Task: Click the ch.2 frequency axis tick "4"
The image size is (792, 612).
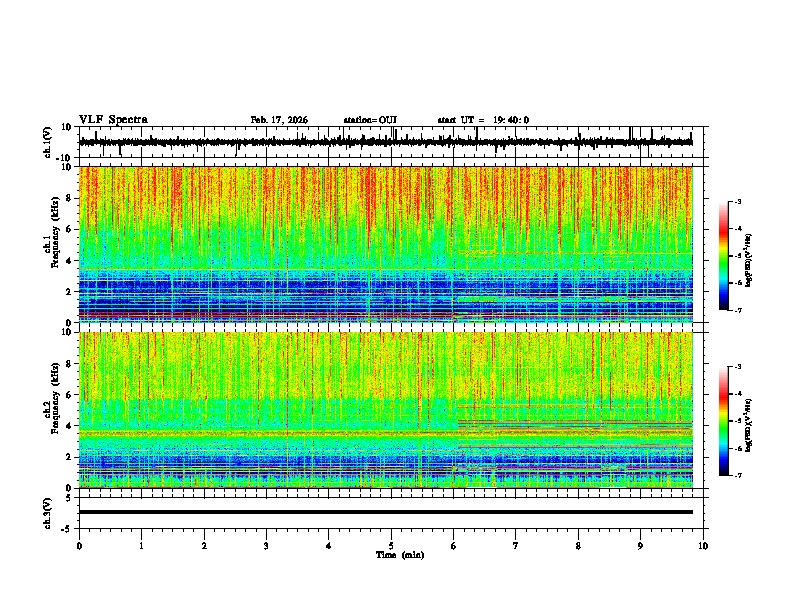Action: (70, 426)
